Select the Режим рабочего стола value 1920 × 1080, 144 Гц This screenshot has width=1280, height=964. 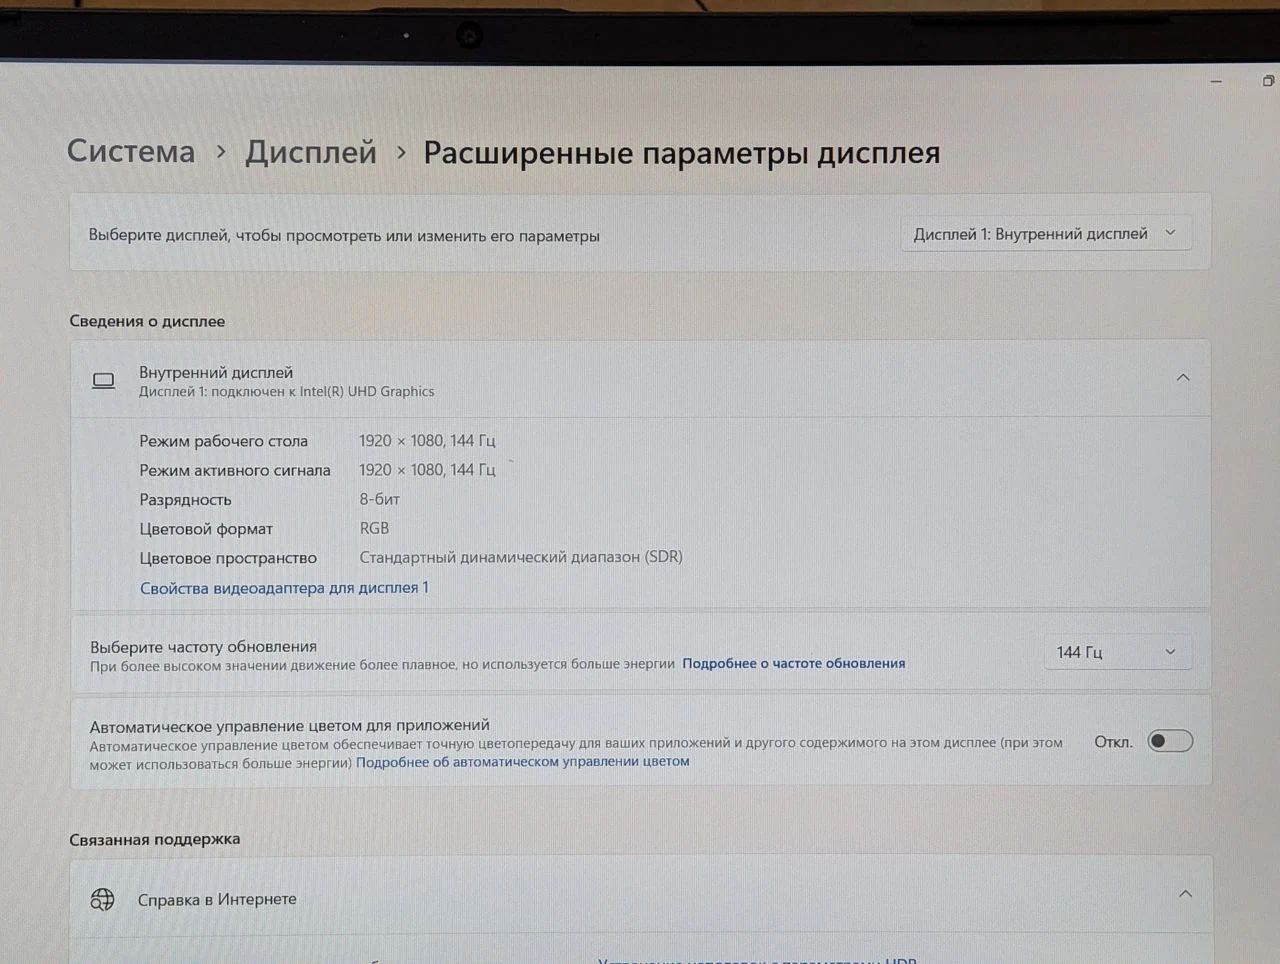click(427, 440)
